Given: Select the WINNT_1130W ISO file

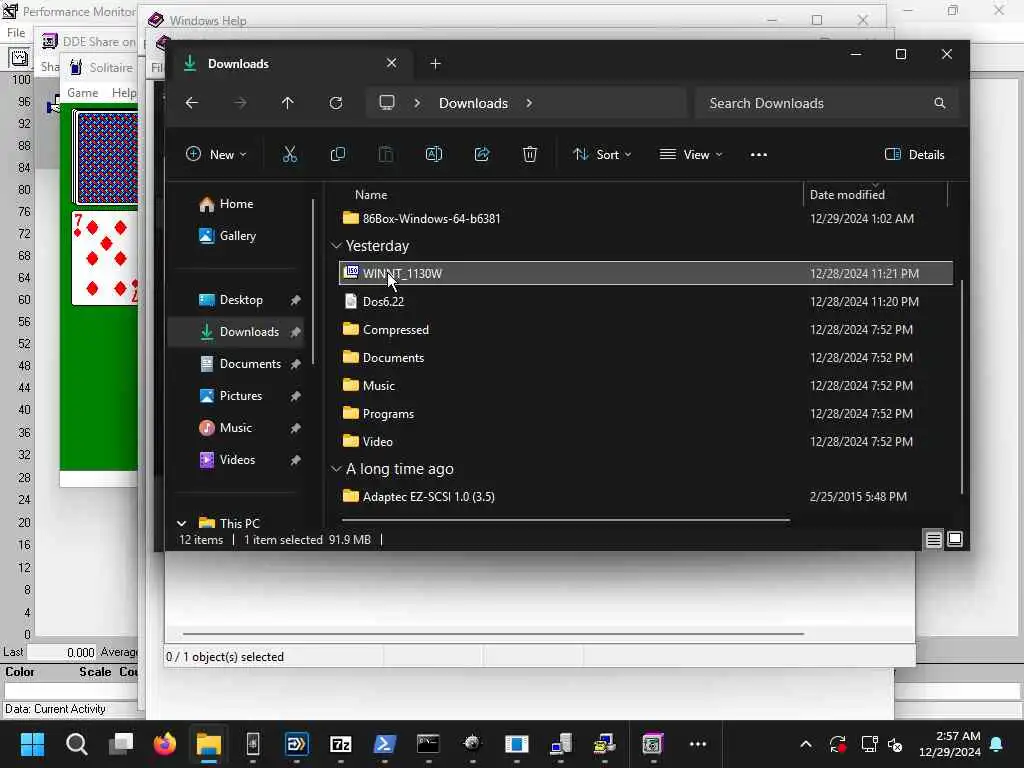Looking at the screenshot, I should pos(645,274).
